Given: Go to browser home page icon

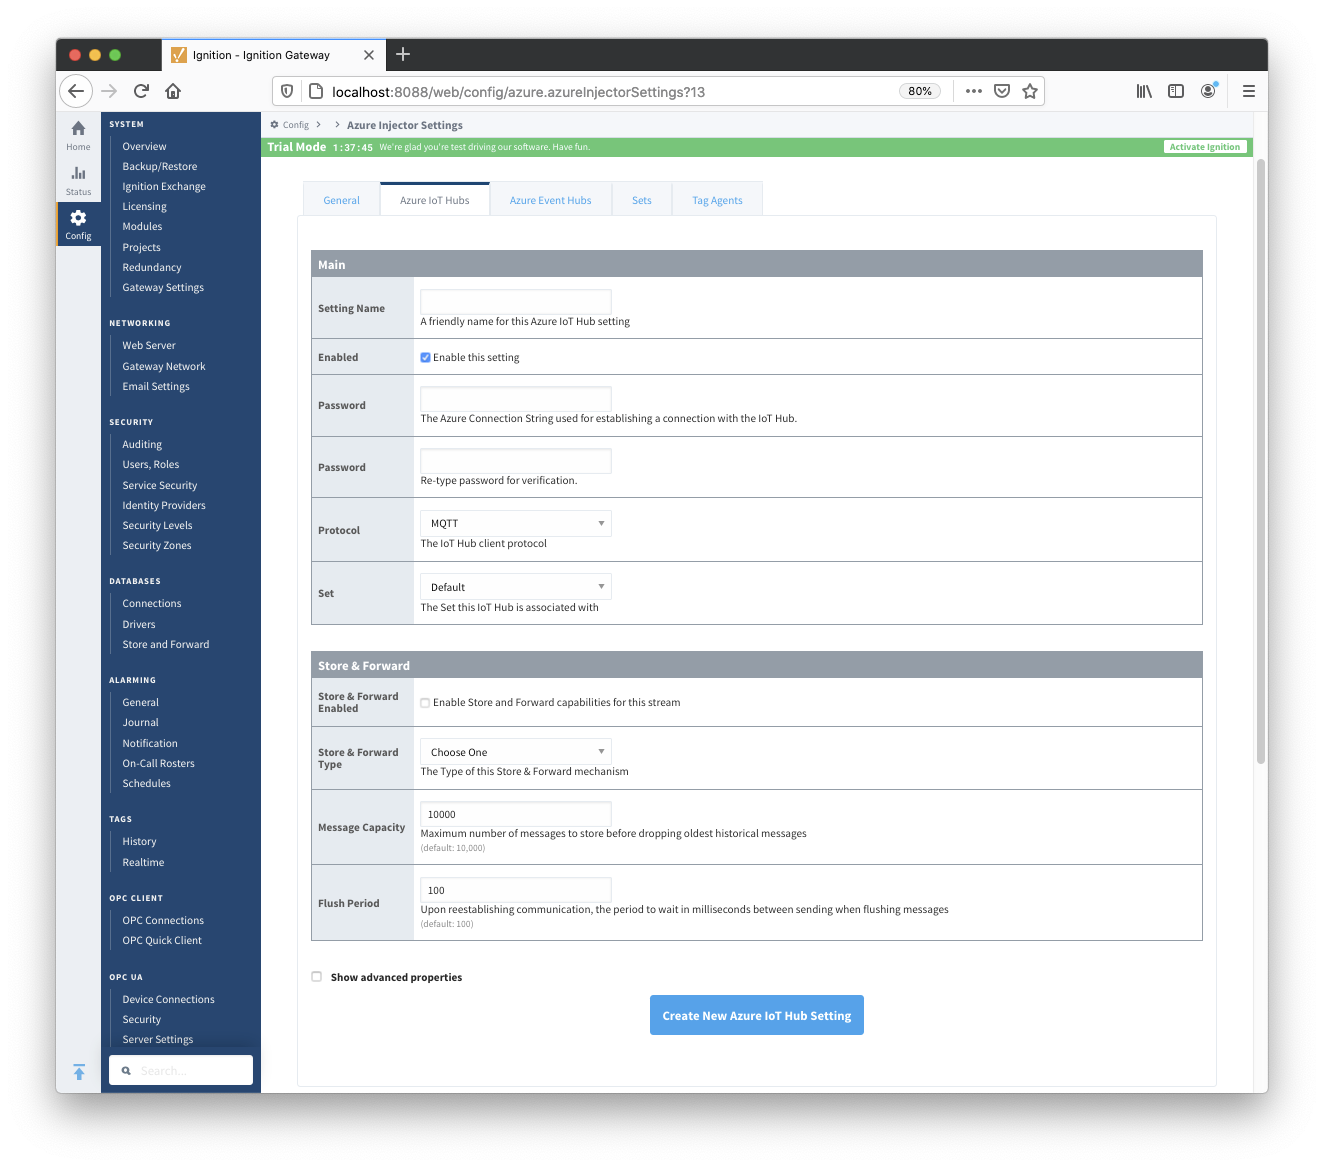Looking at the screenshot, I should point(173,91).
